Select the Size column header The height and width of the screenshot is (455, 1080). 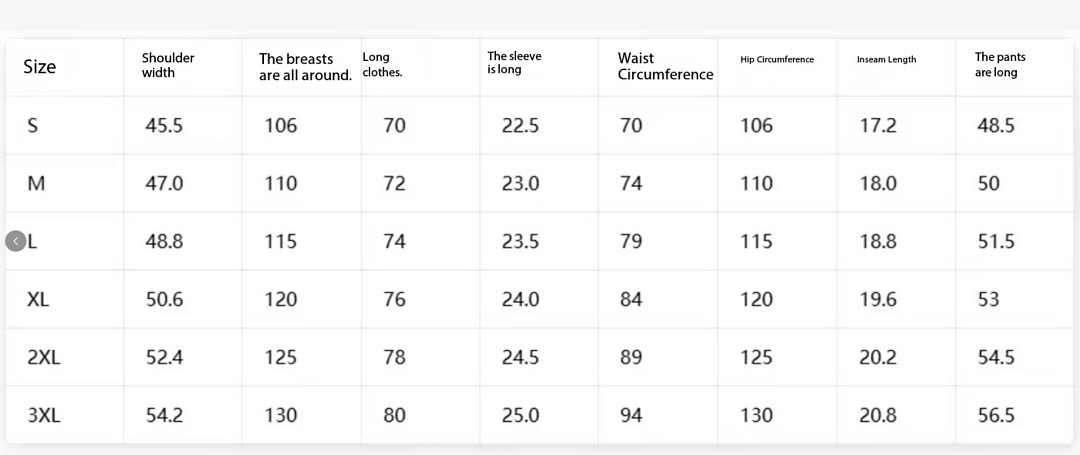(x=40, y=67)
